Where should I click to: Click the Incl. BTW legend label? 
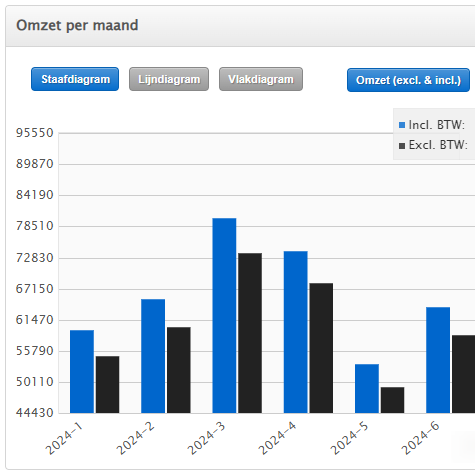pyautogui.click(x=437, y=125)
